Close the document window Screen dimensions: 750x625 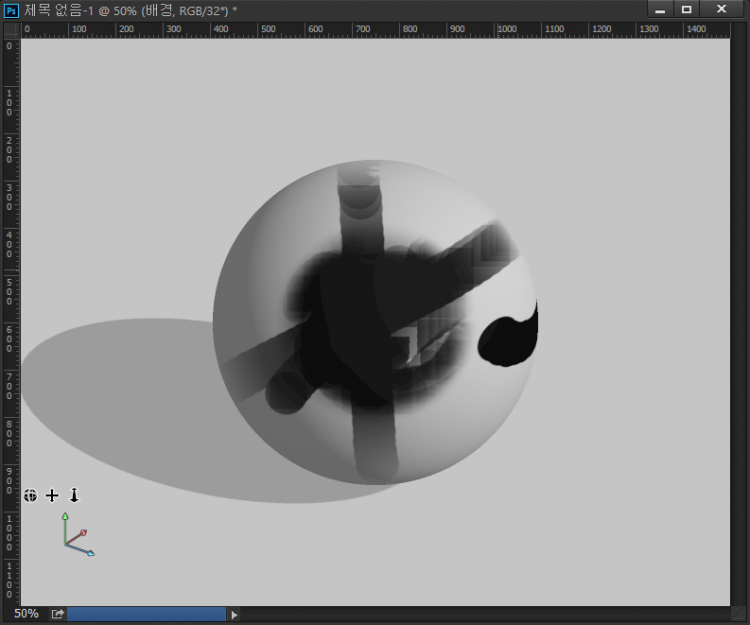point(720,9)
